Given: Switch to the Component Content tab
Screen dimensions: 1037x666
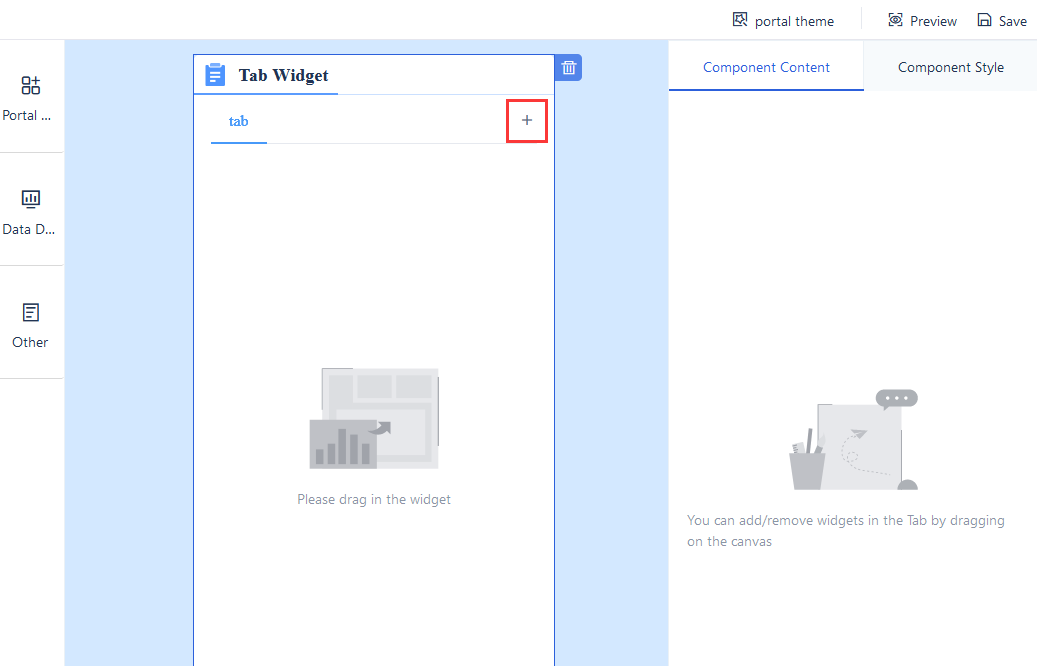Looking at the screenshot, I should click(x=766, y=66).
